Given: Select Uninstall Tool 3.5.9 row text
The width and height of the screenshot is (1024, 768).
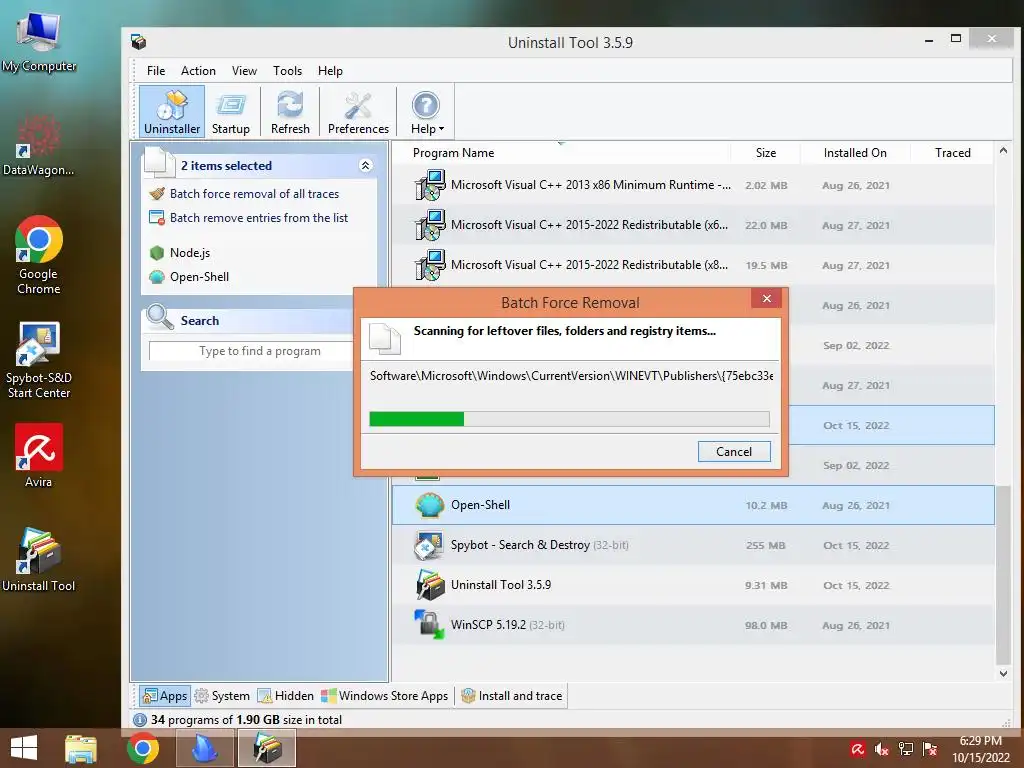Looking at the screenshot, I should (x=501, y=584).
